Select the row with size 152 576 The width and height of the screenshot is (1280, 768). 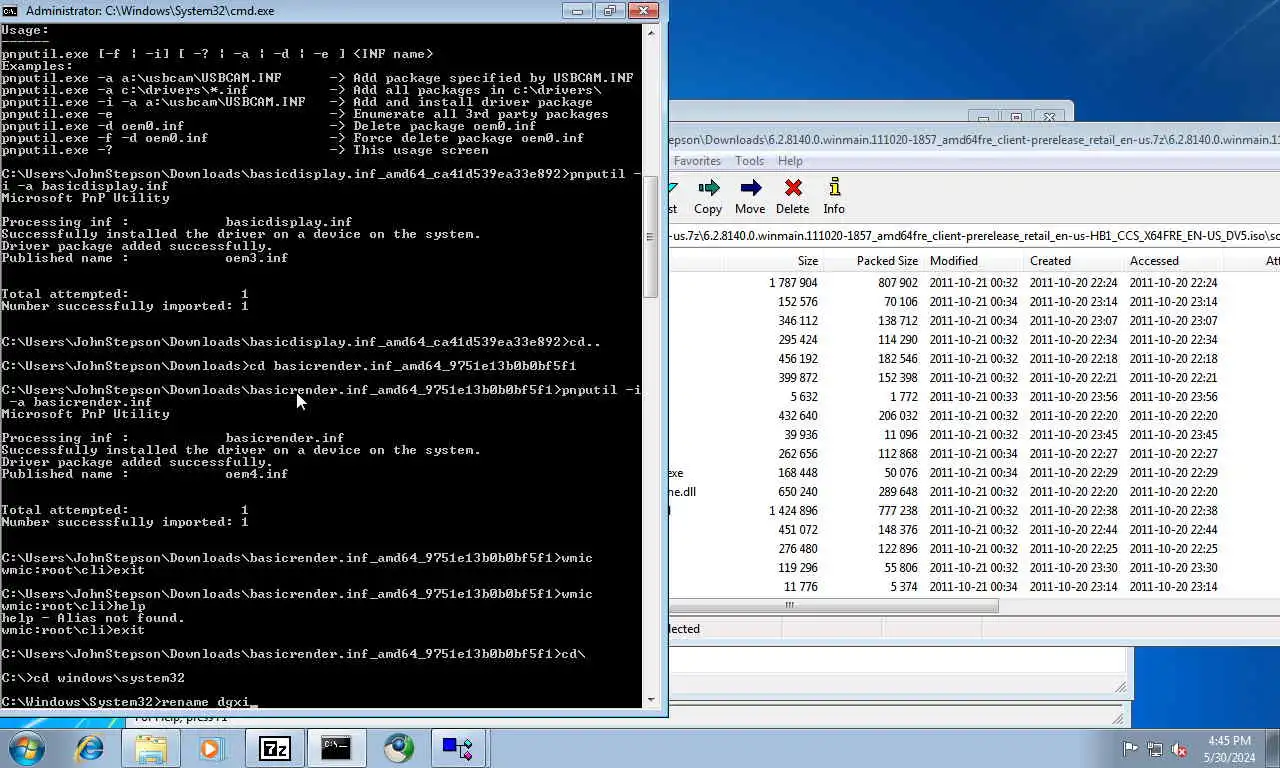(974, 302)
